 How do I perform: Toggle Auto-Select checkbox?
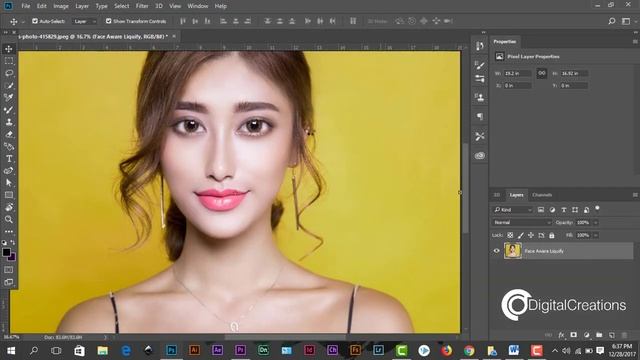(35, 21)
